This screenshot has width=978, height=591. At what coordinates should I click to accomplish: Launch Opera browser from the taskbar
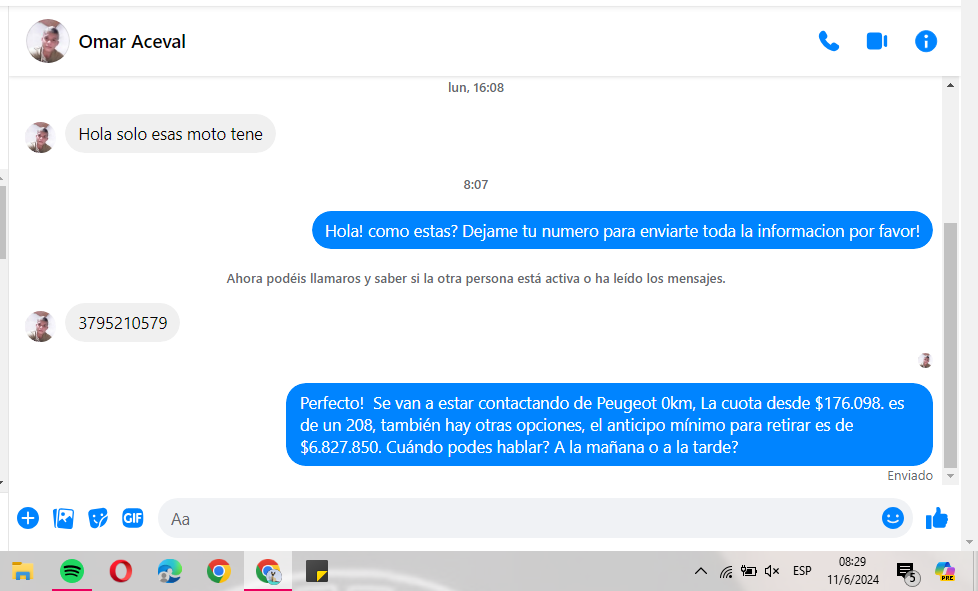[121, 571]
